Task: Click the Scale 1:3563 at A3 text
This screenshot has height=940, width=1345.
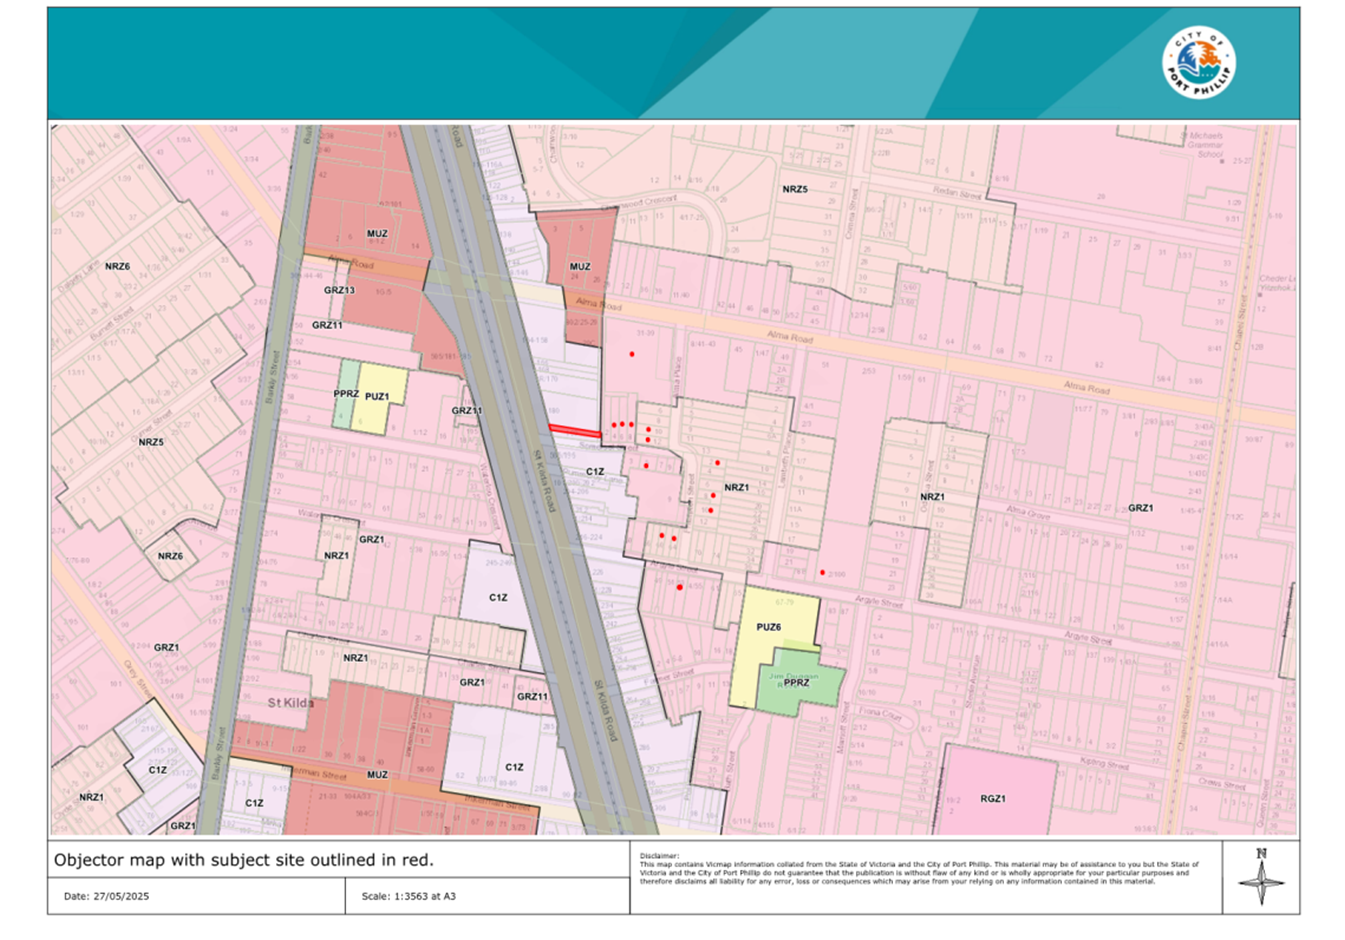Action: coord(408,896)
